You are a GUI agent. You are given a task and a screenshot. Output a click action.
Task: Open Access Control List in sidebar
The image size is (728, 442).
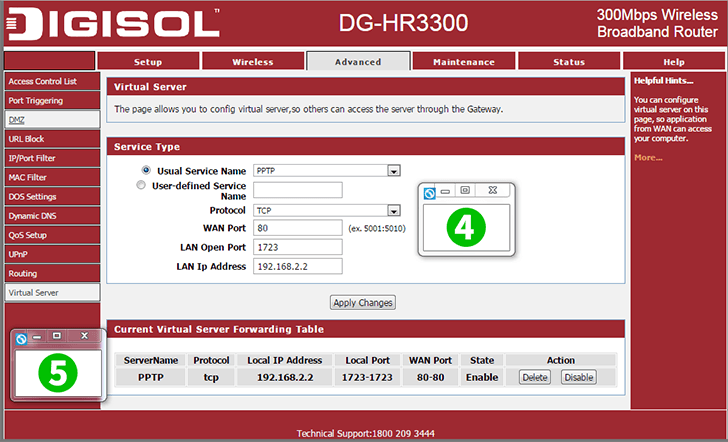tap(52, 81)
